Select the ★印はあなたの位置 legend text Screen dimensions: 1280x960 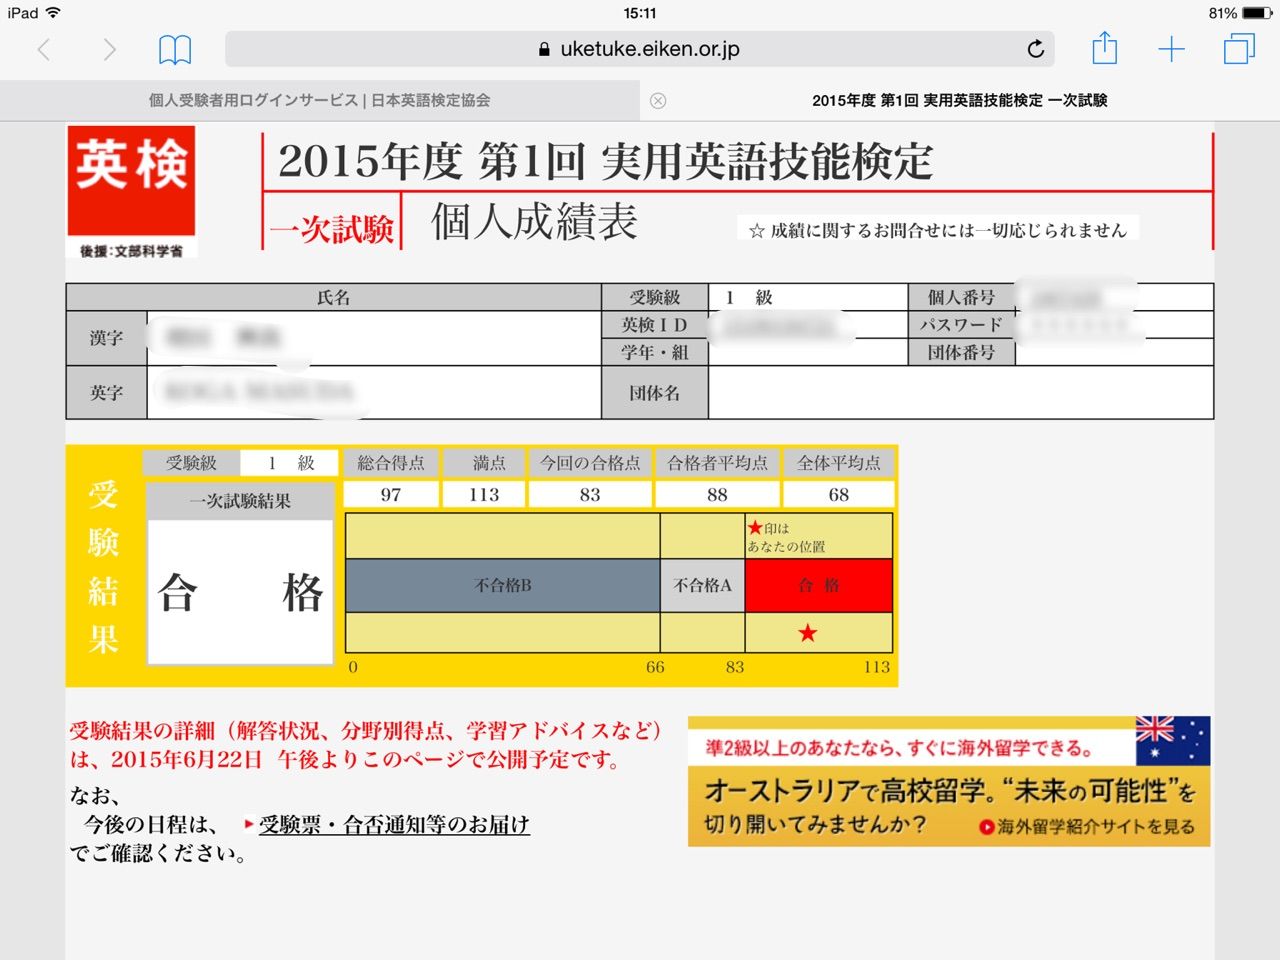tap(786, 537)
